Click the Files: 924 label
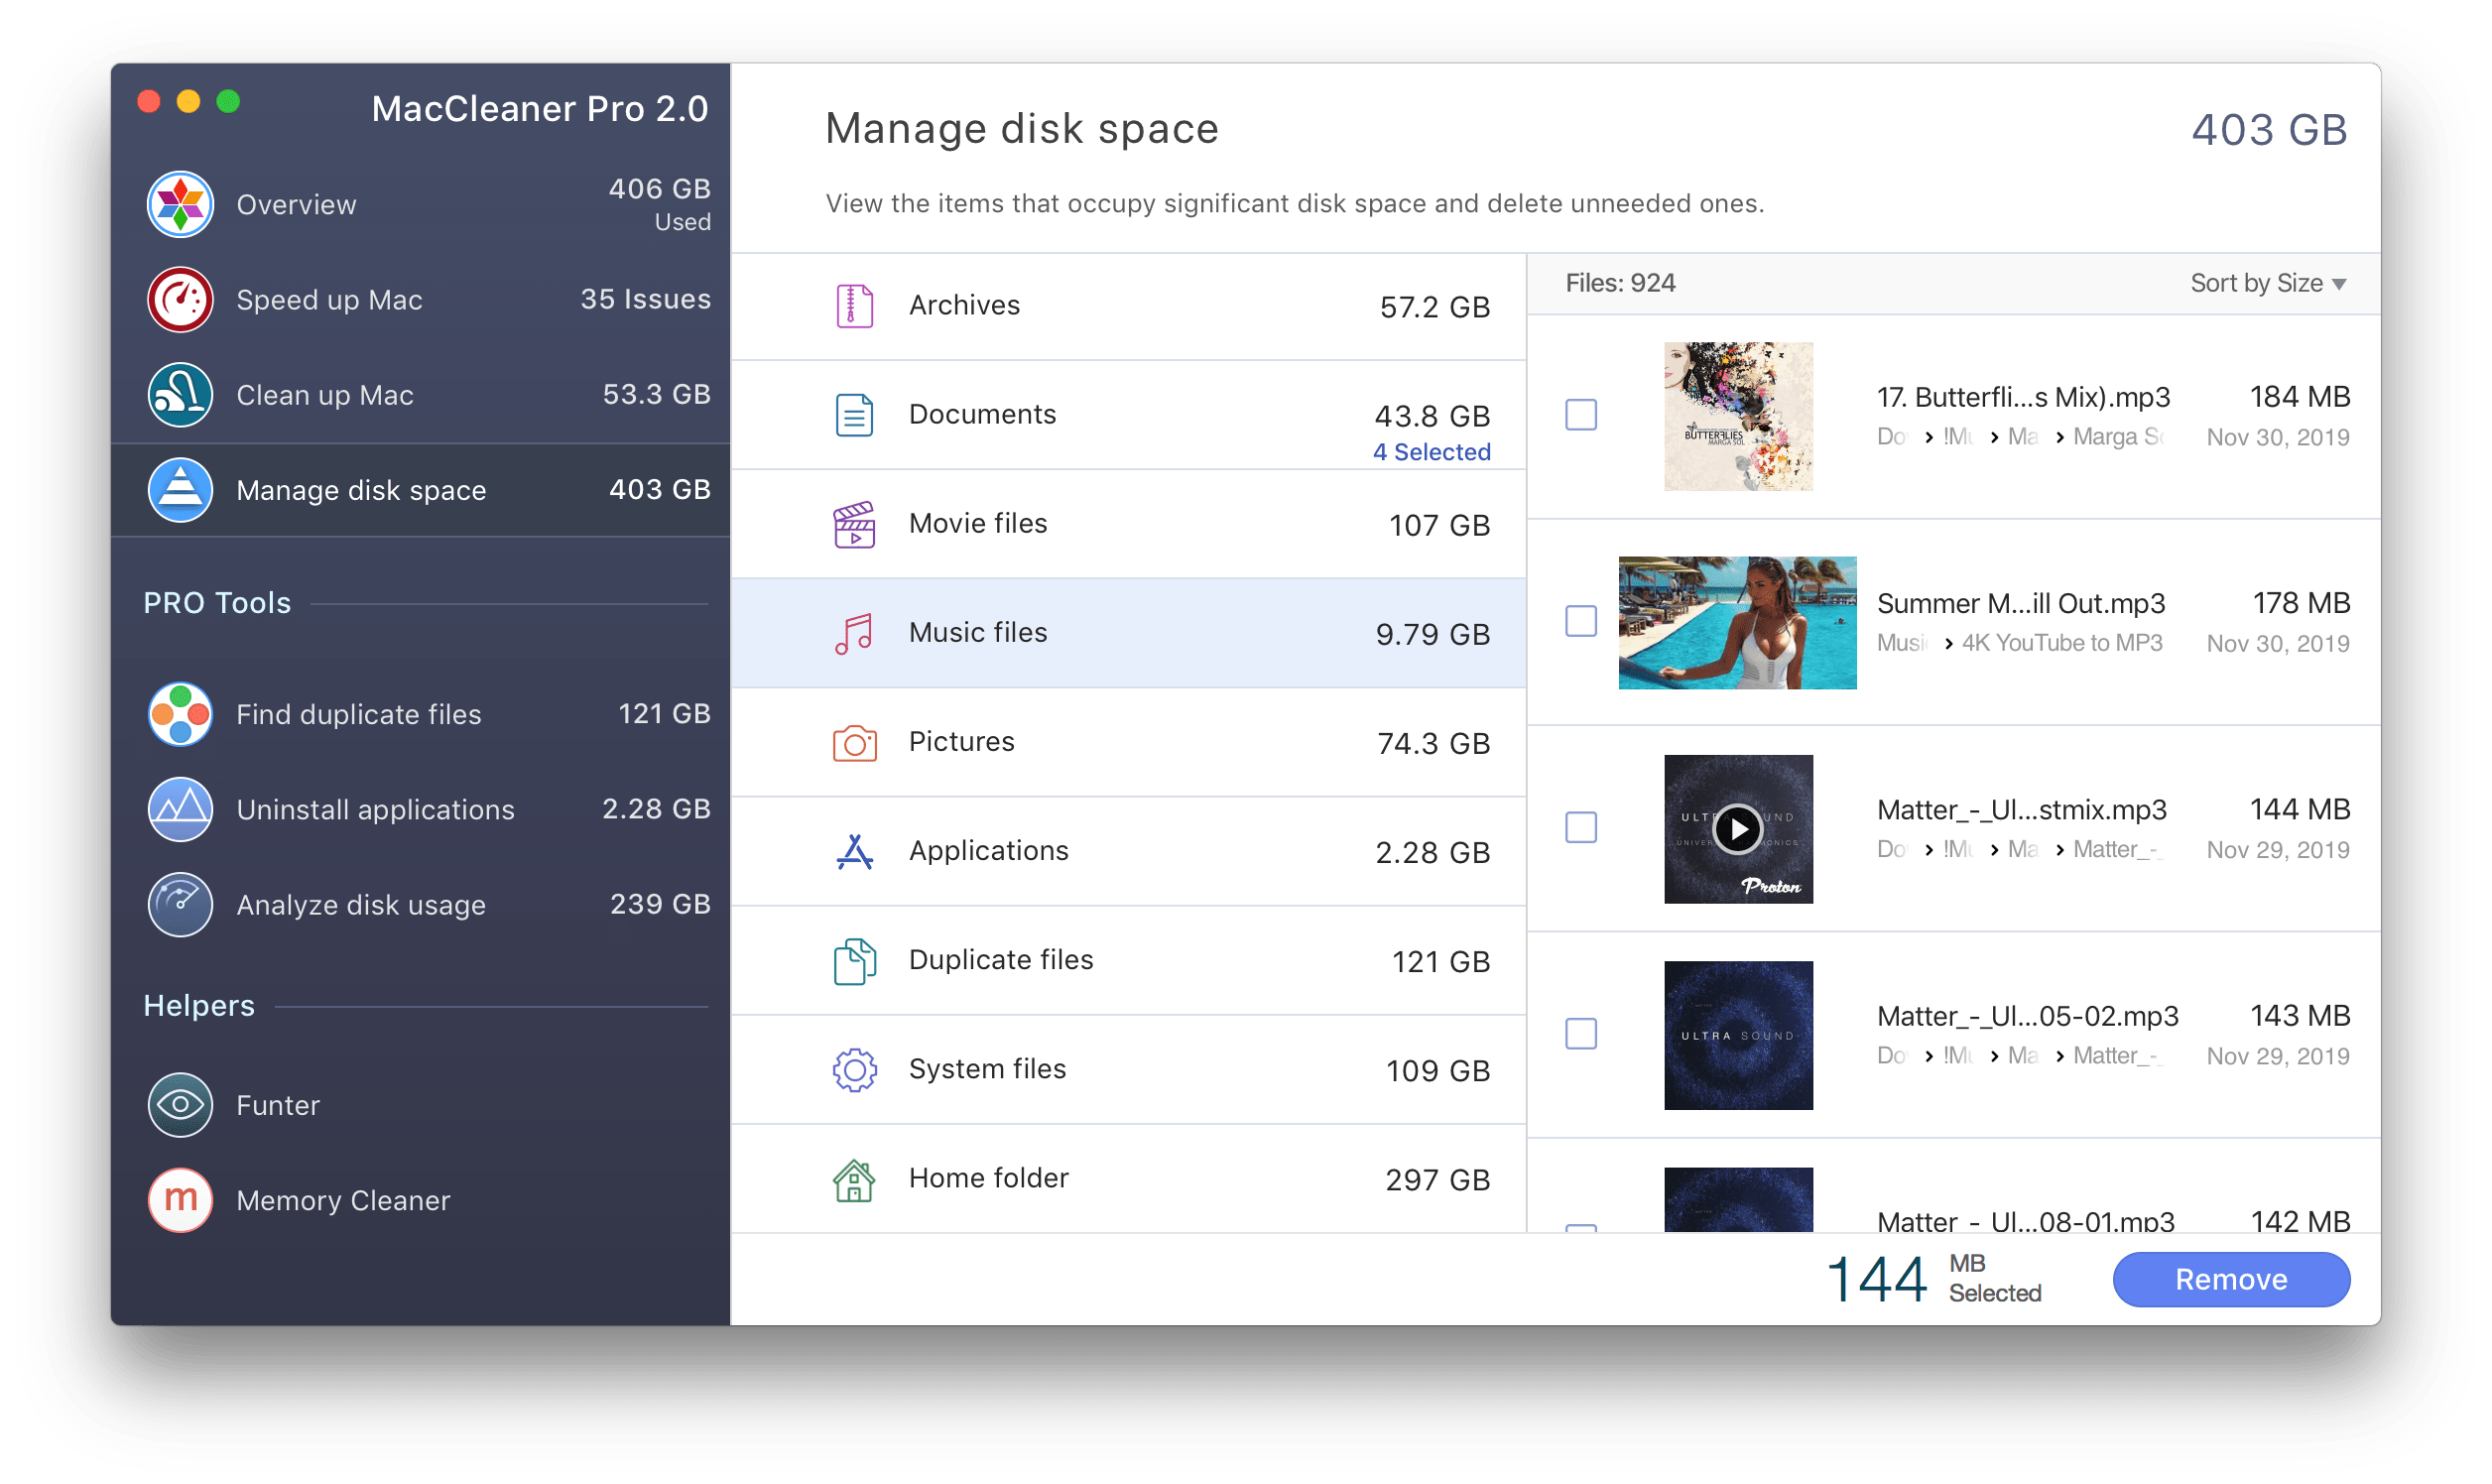The width and height of the screenshot is (2492, 1484). tap(1620, 283)
